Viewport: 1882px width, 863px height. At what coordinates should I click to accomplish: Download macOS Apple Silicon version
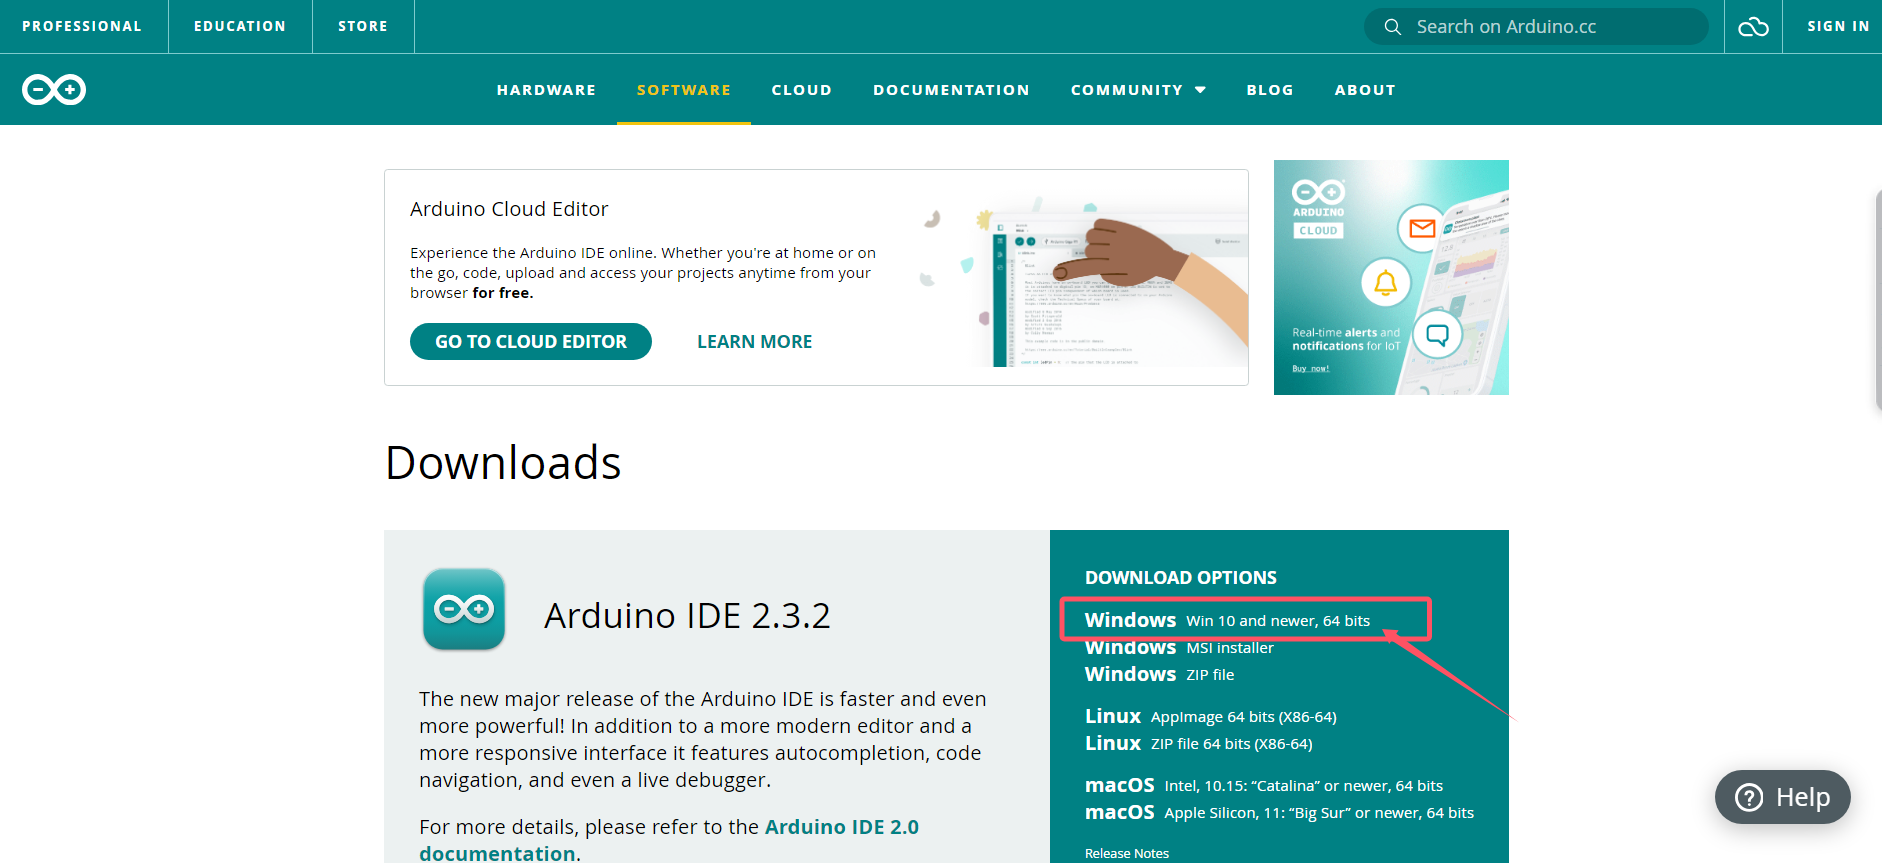1279,812
